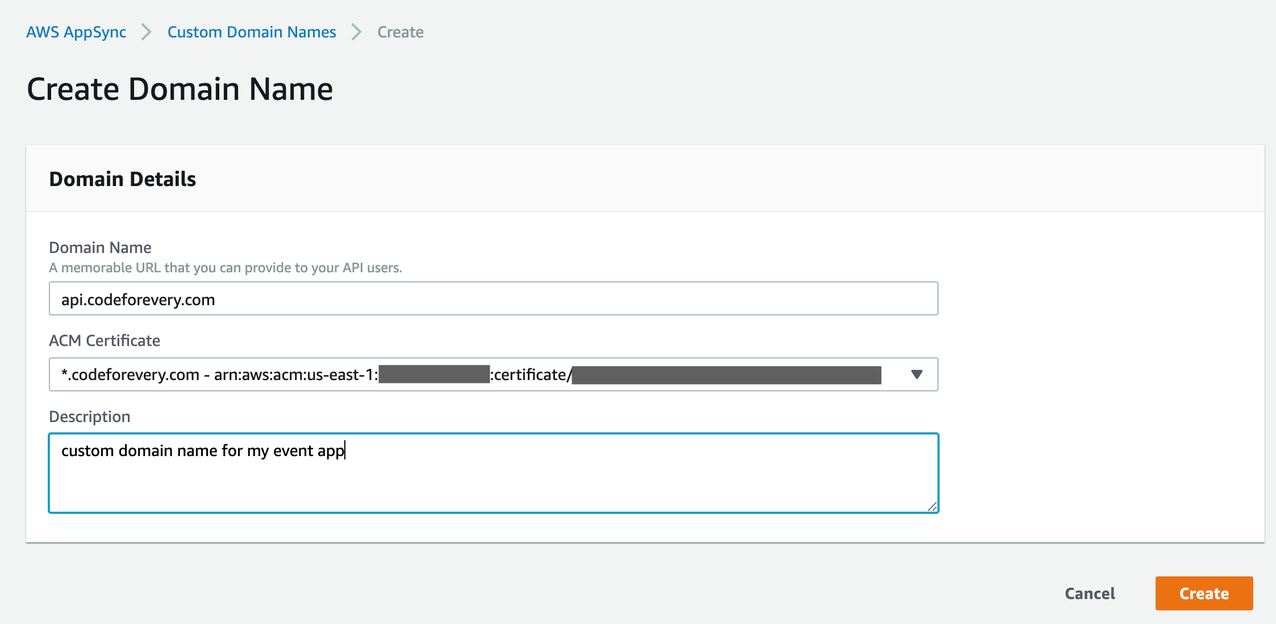Click inside the Description text area
1276x624 pixels.
point(493,470)
